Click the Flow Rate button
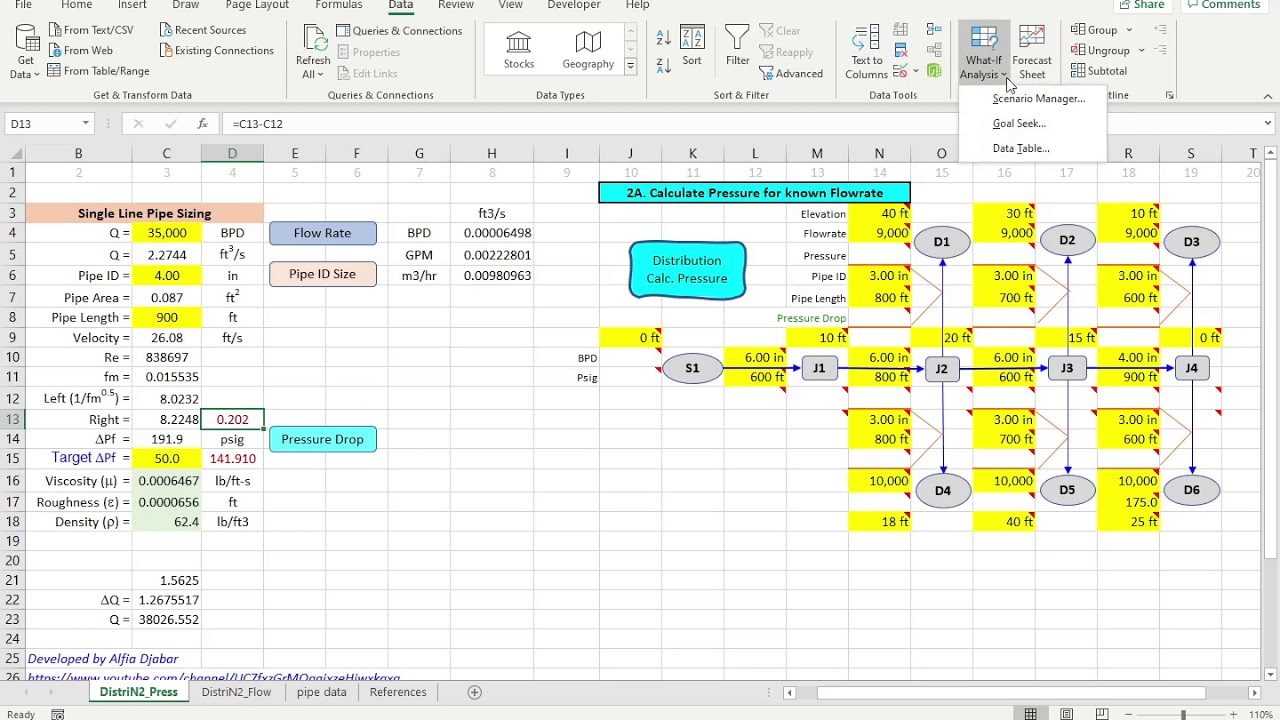This screenshot has width=1280, height=720. tap(322, 233)
